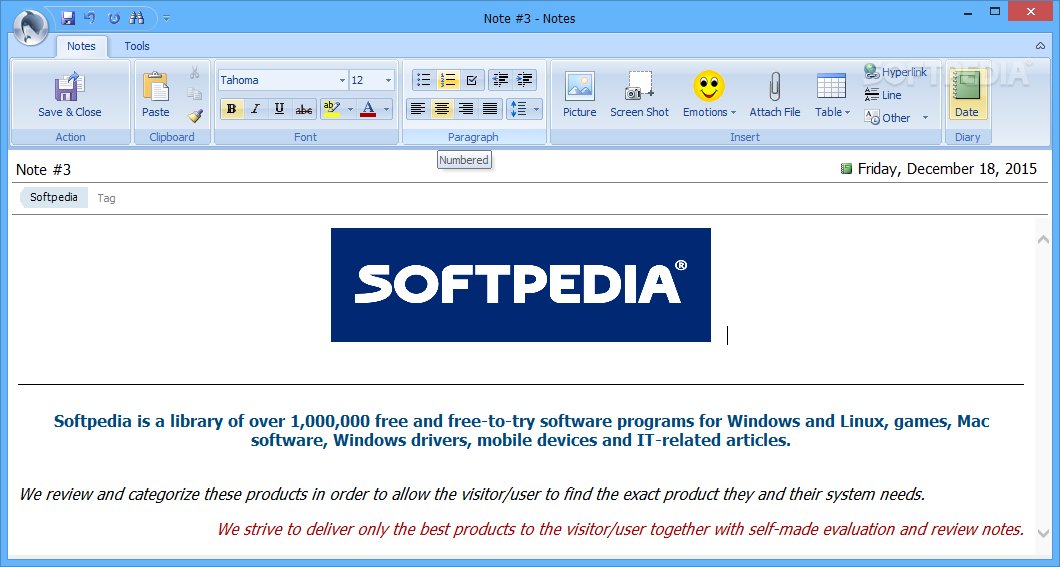1060x567 pixels.
Task: Open the round application menu button
Action: click(x=30, y=27)
